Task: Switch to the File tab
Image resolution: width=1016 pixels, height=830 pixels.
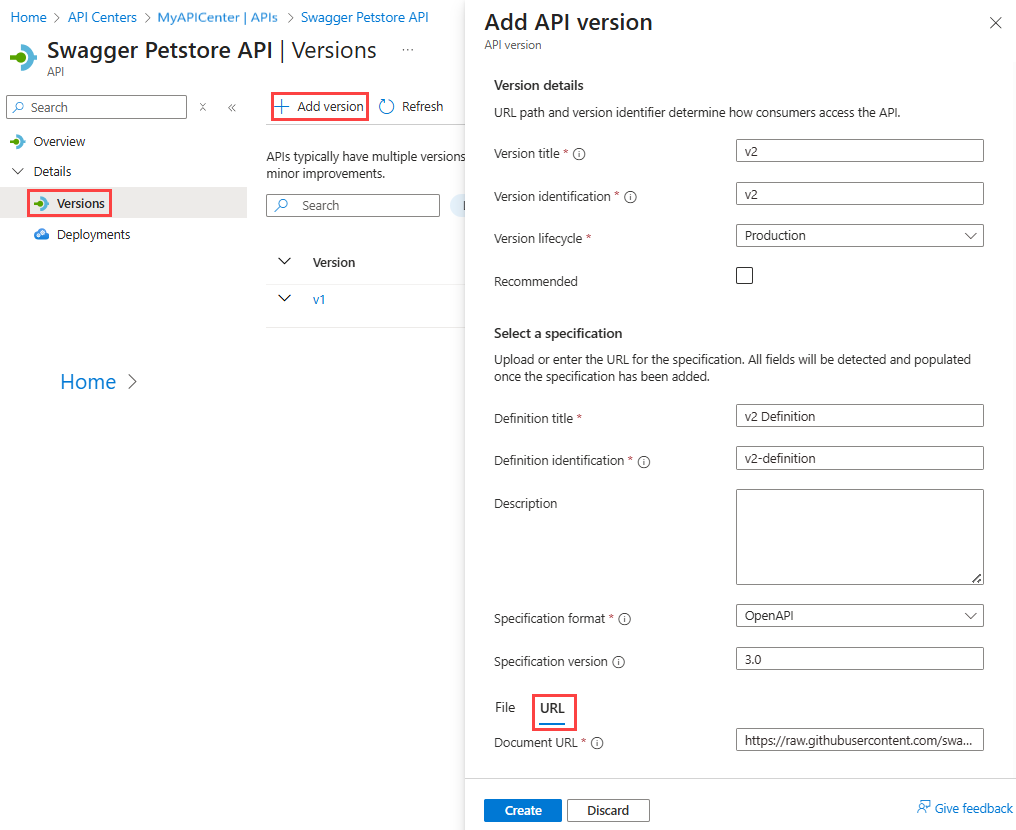Action: coord(505,708)
